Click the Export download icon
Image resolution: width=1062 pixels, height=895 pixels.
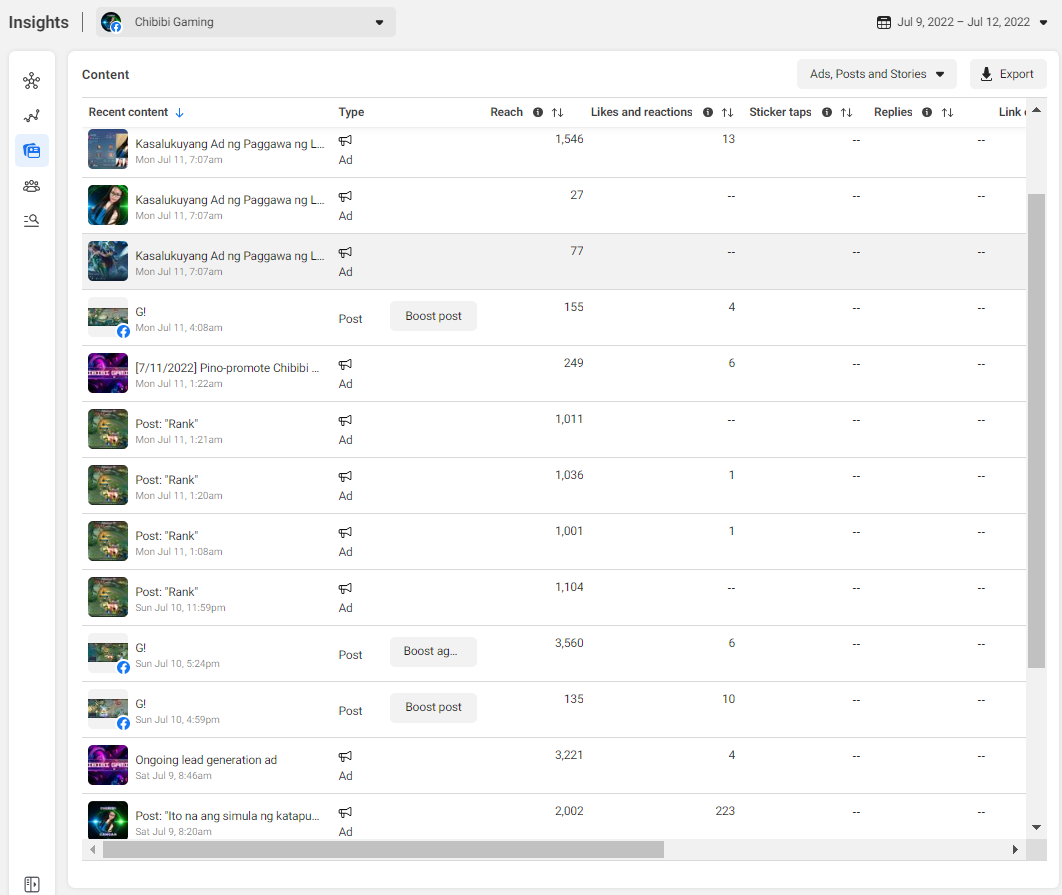point(986,74)
